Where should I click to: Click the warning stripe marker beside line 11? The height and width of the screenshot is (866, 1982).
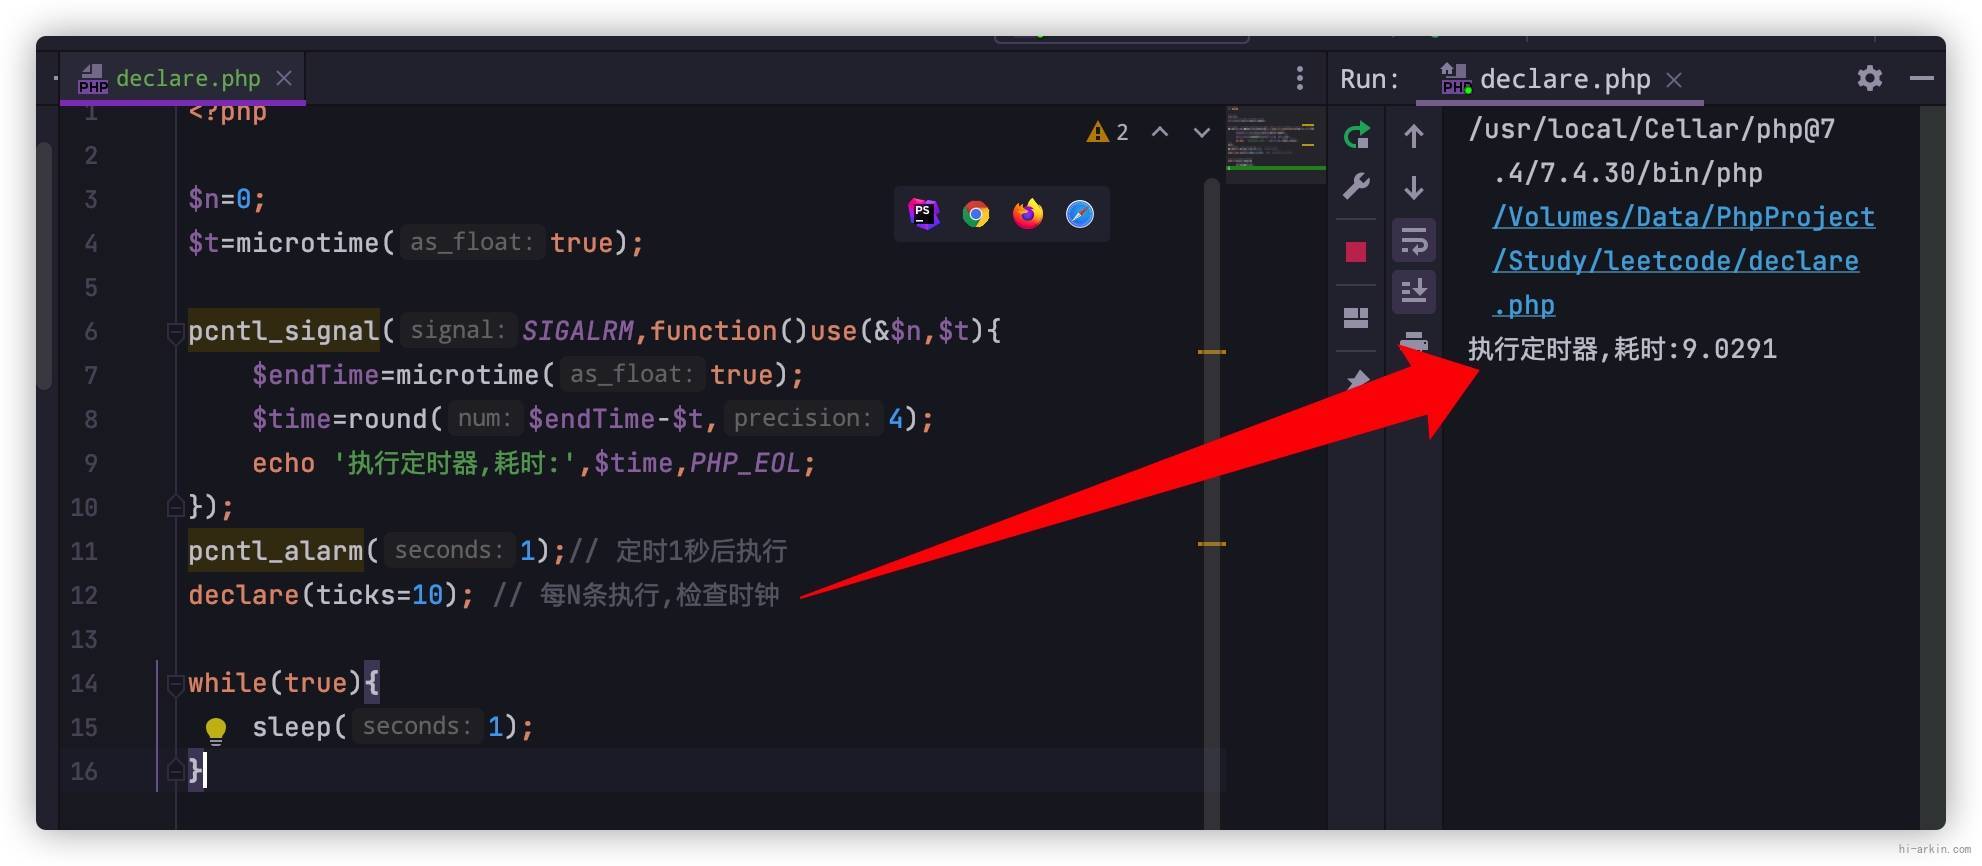[1211, 544]
